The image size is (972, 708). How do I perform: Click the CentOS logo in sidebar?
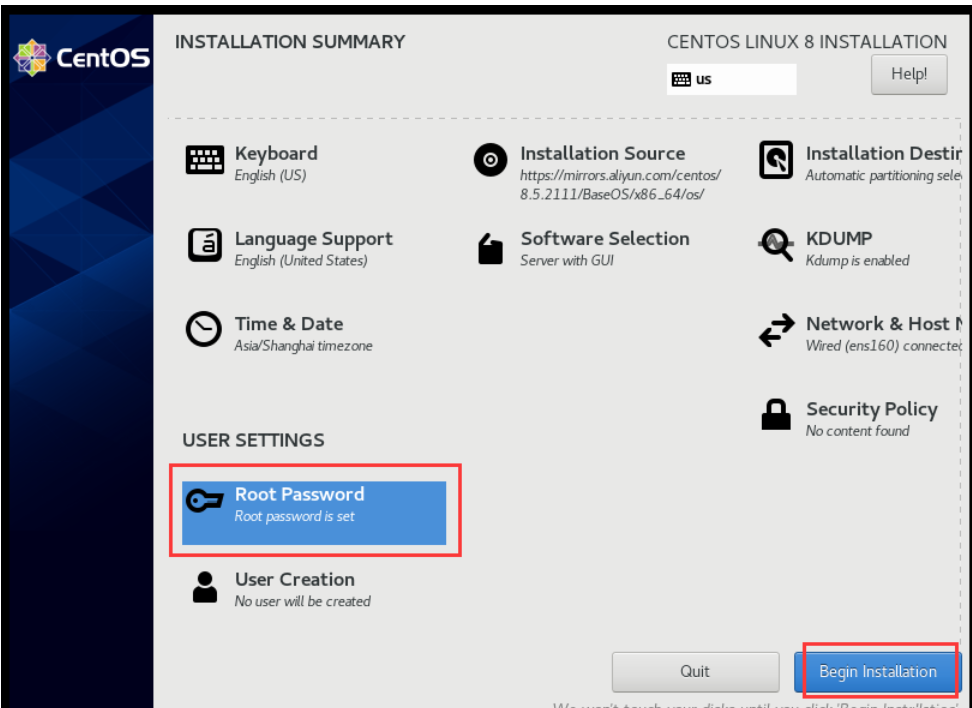click(x=82, y=58)
